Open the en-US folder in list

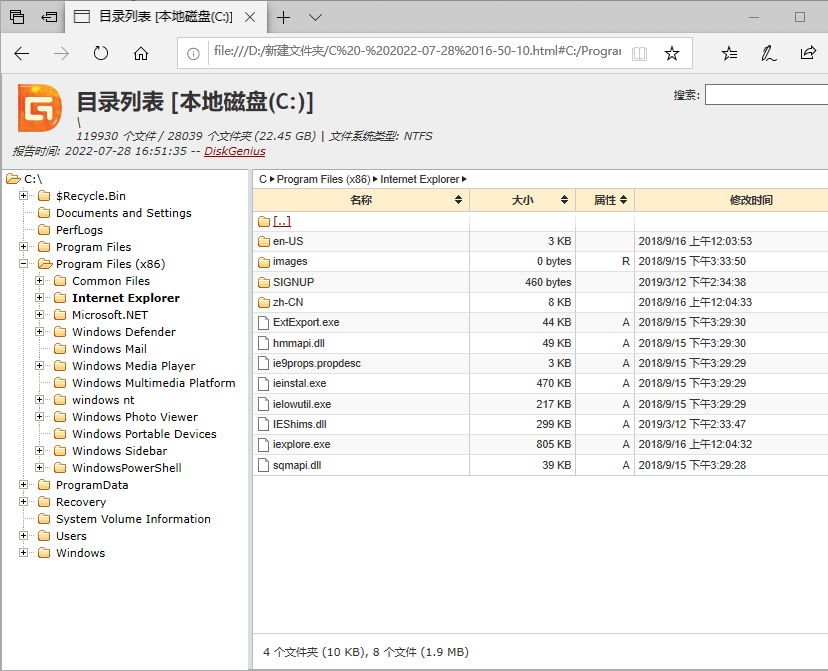288,241
